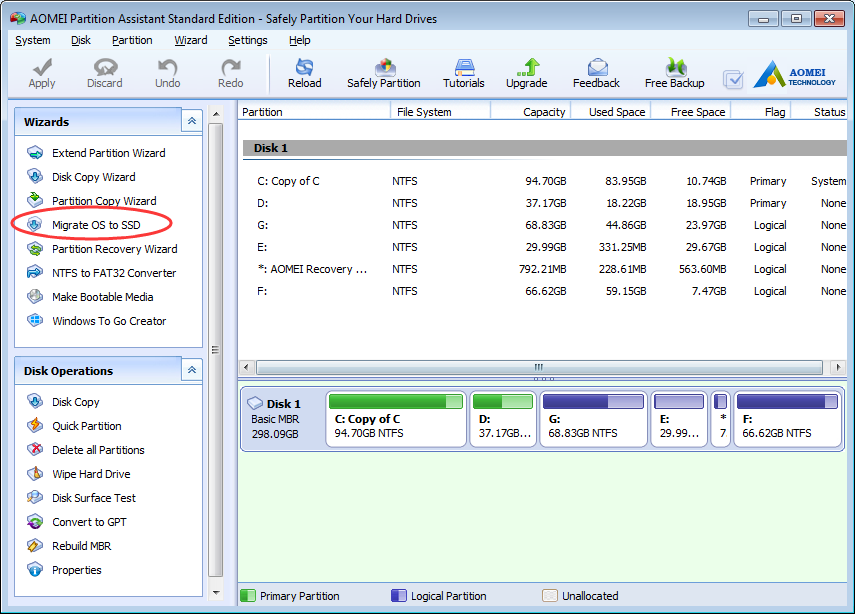
Task: Open the Disk menu
Action: click(x=81, y=40)
